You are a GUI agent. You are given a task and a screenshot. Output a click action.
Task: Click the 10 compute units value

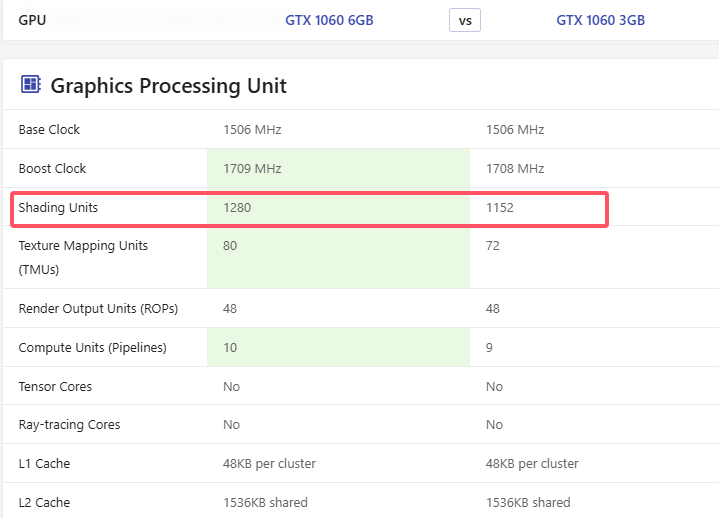tap(230, 348)
